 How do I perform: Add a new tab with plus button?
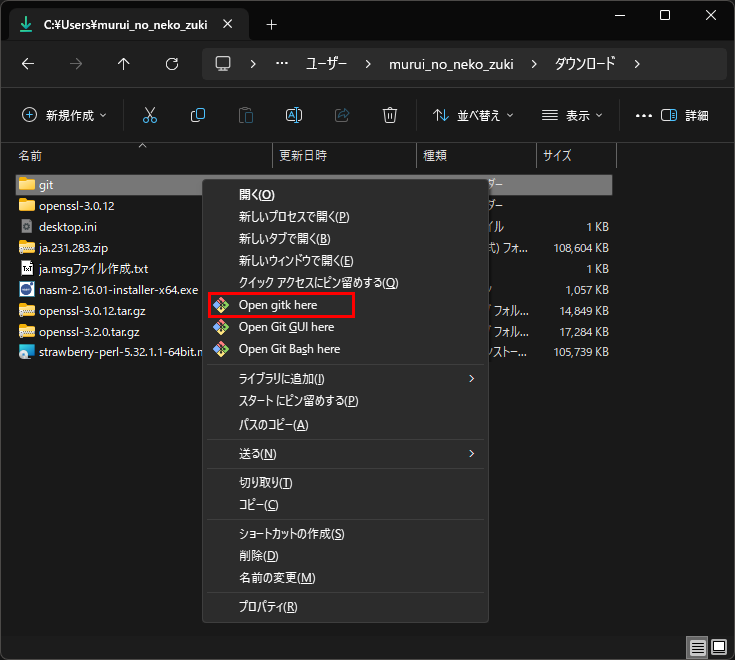271,24
